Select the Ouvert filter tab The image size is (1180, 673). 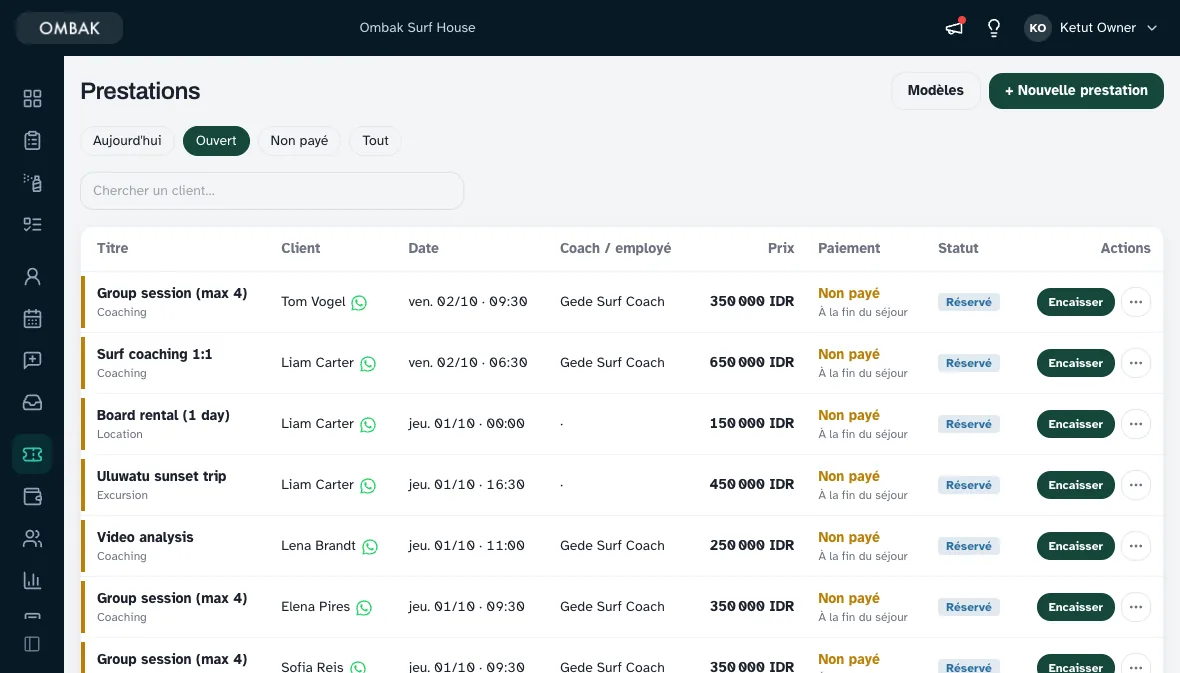[216, 141]
